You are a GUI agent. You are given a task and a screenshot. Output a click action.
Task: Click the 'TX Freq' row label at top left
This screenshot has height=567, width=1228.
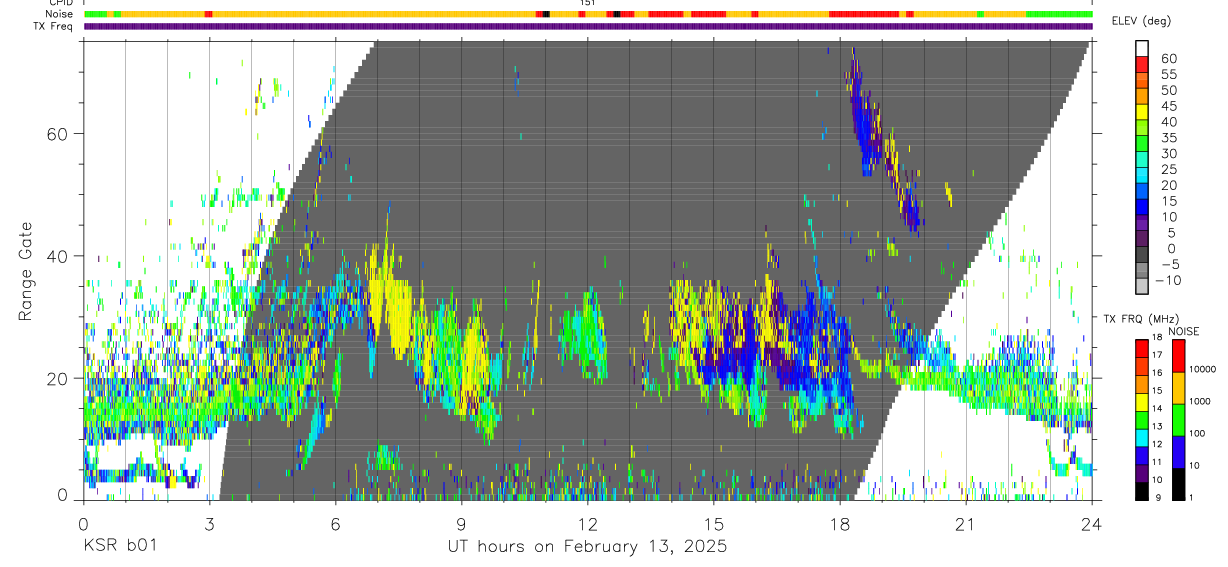coord(54,26)
